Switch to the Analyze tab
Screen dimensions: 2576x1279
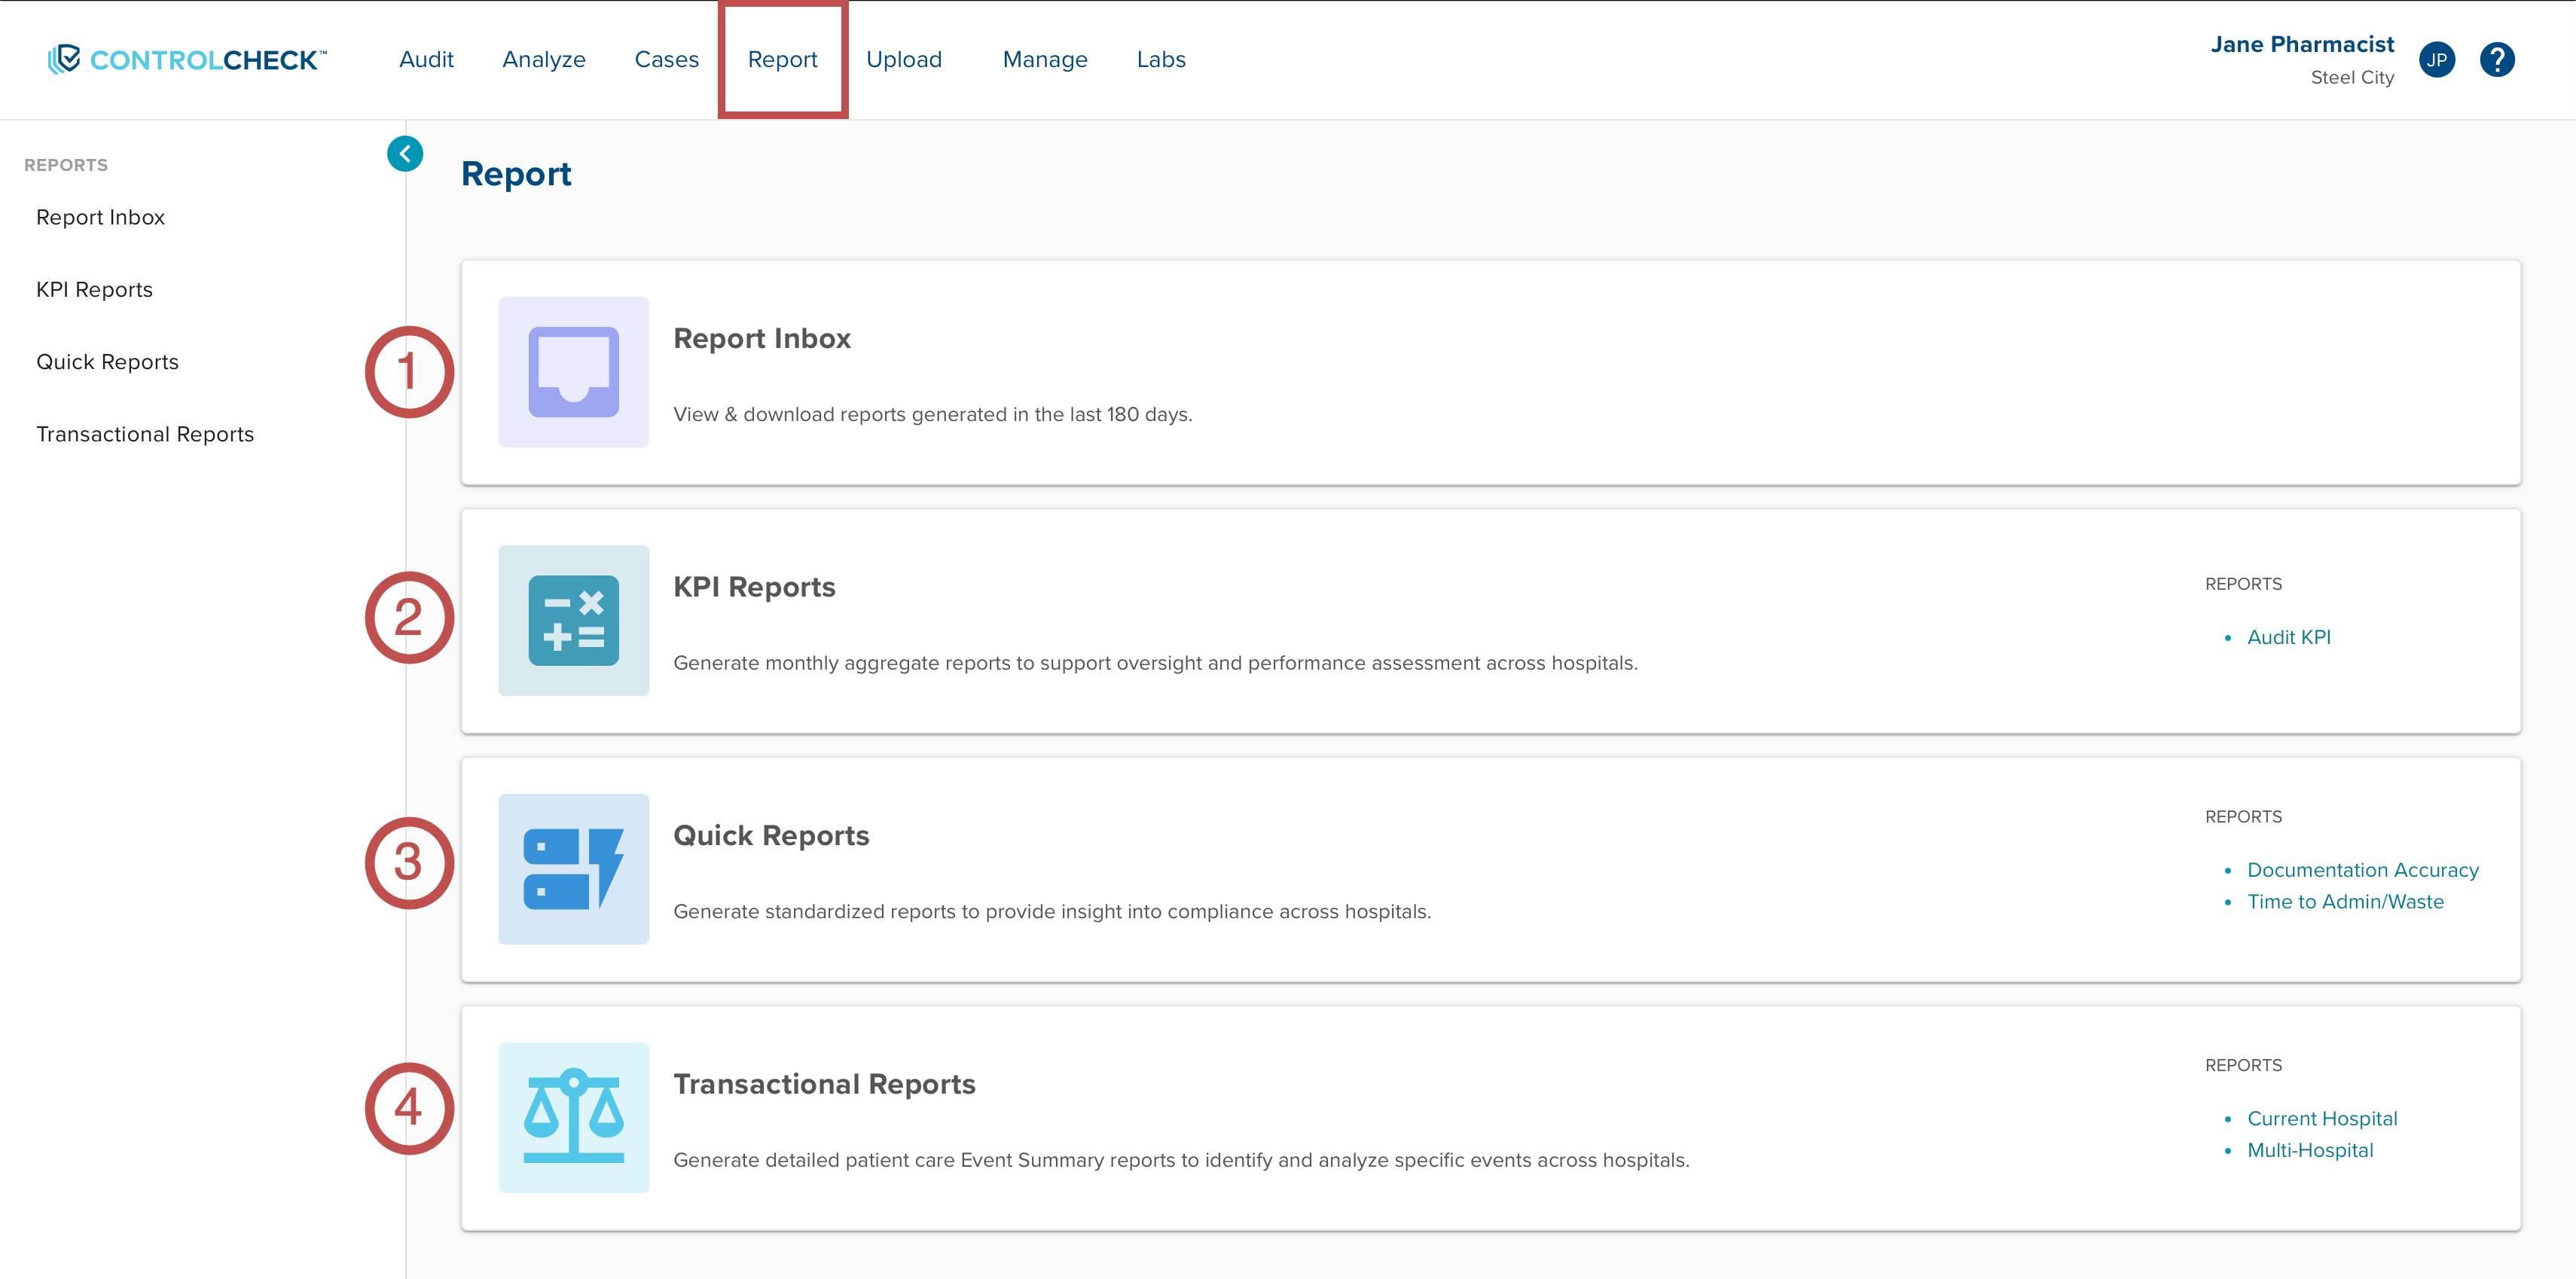tap(544, 60)
